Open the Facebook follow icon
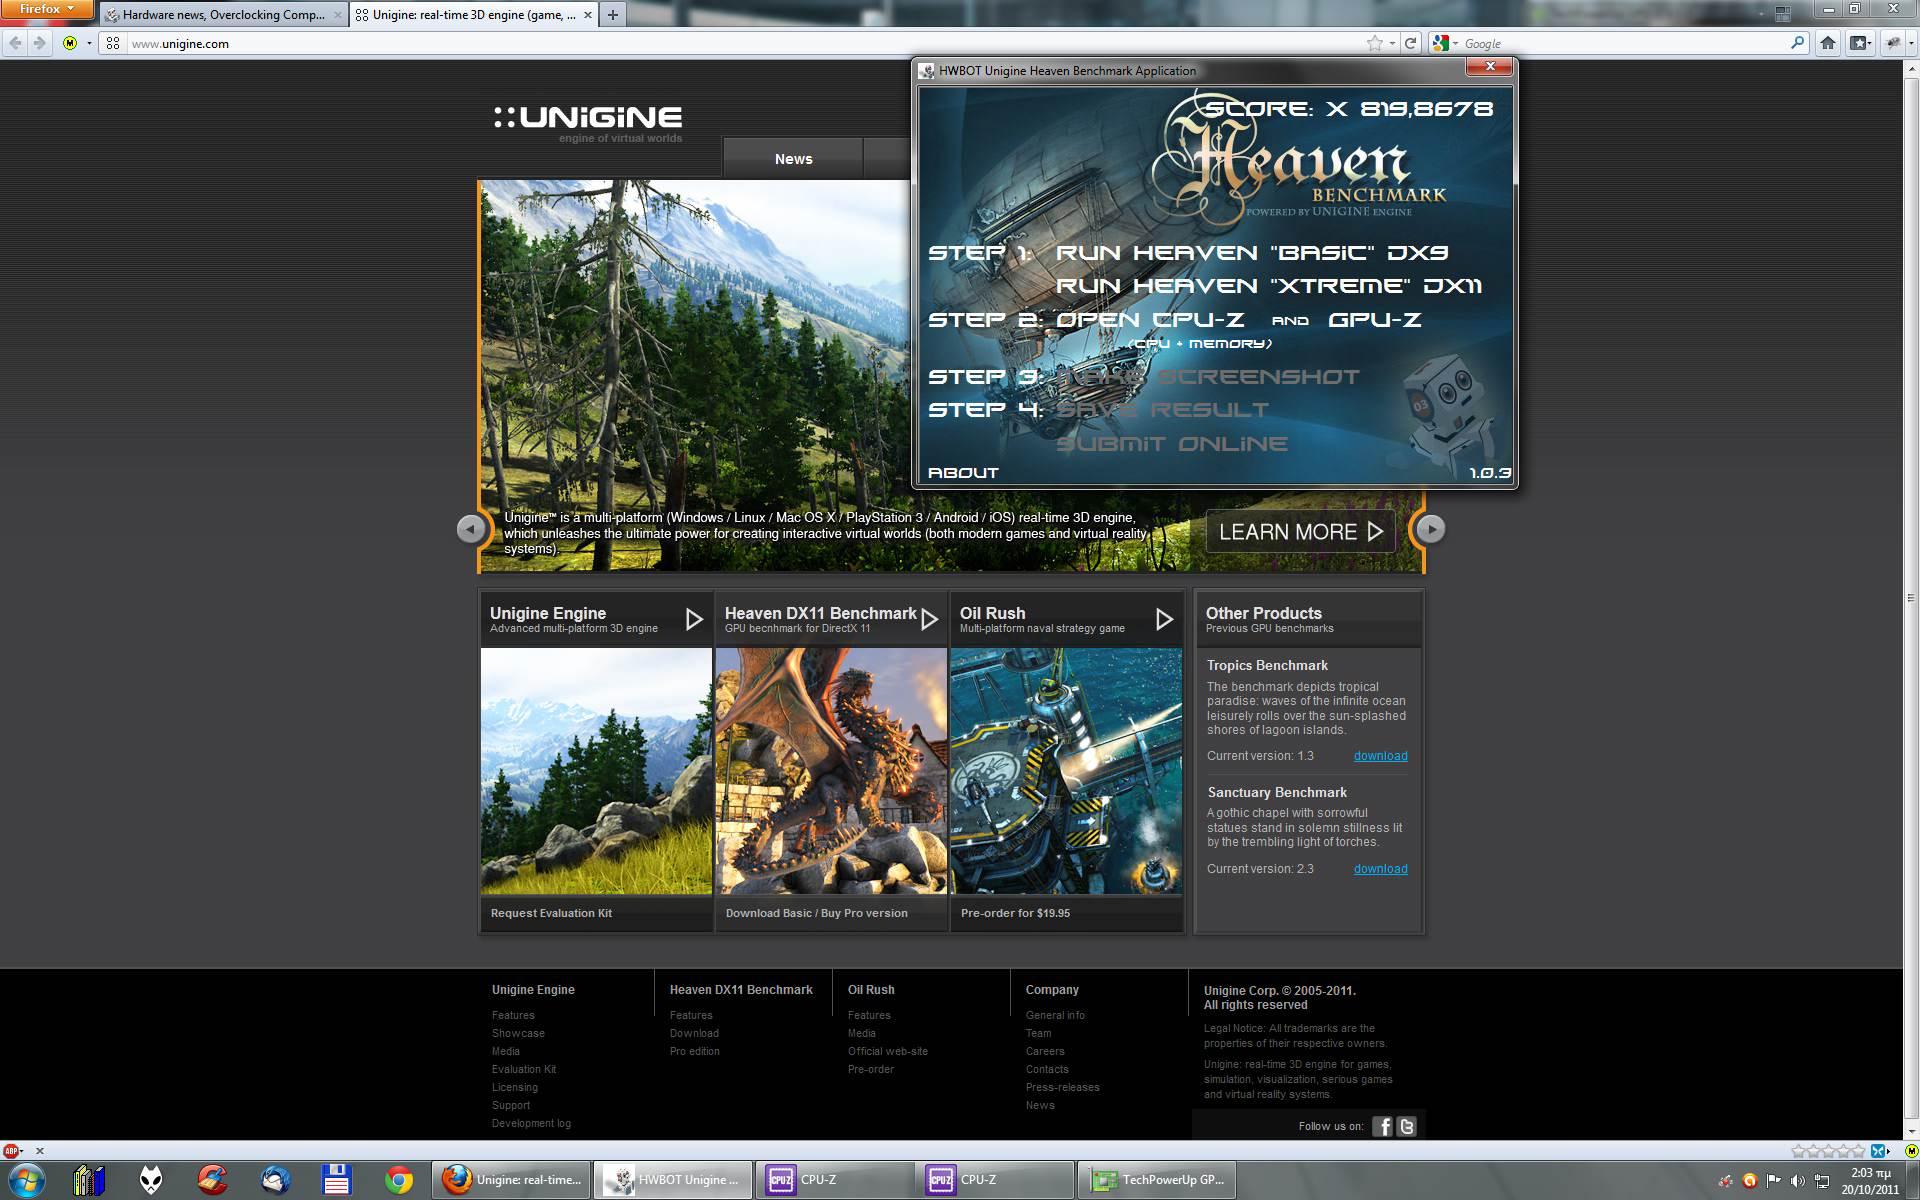This screenshot has height=1200, width=1920. (1383, 1127)
